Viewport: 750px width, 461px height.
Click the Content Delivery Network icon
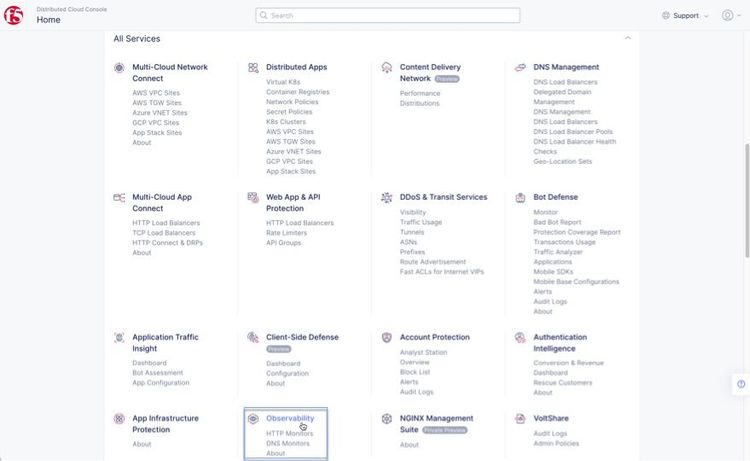tap(387, 68)
